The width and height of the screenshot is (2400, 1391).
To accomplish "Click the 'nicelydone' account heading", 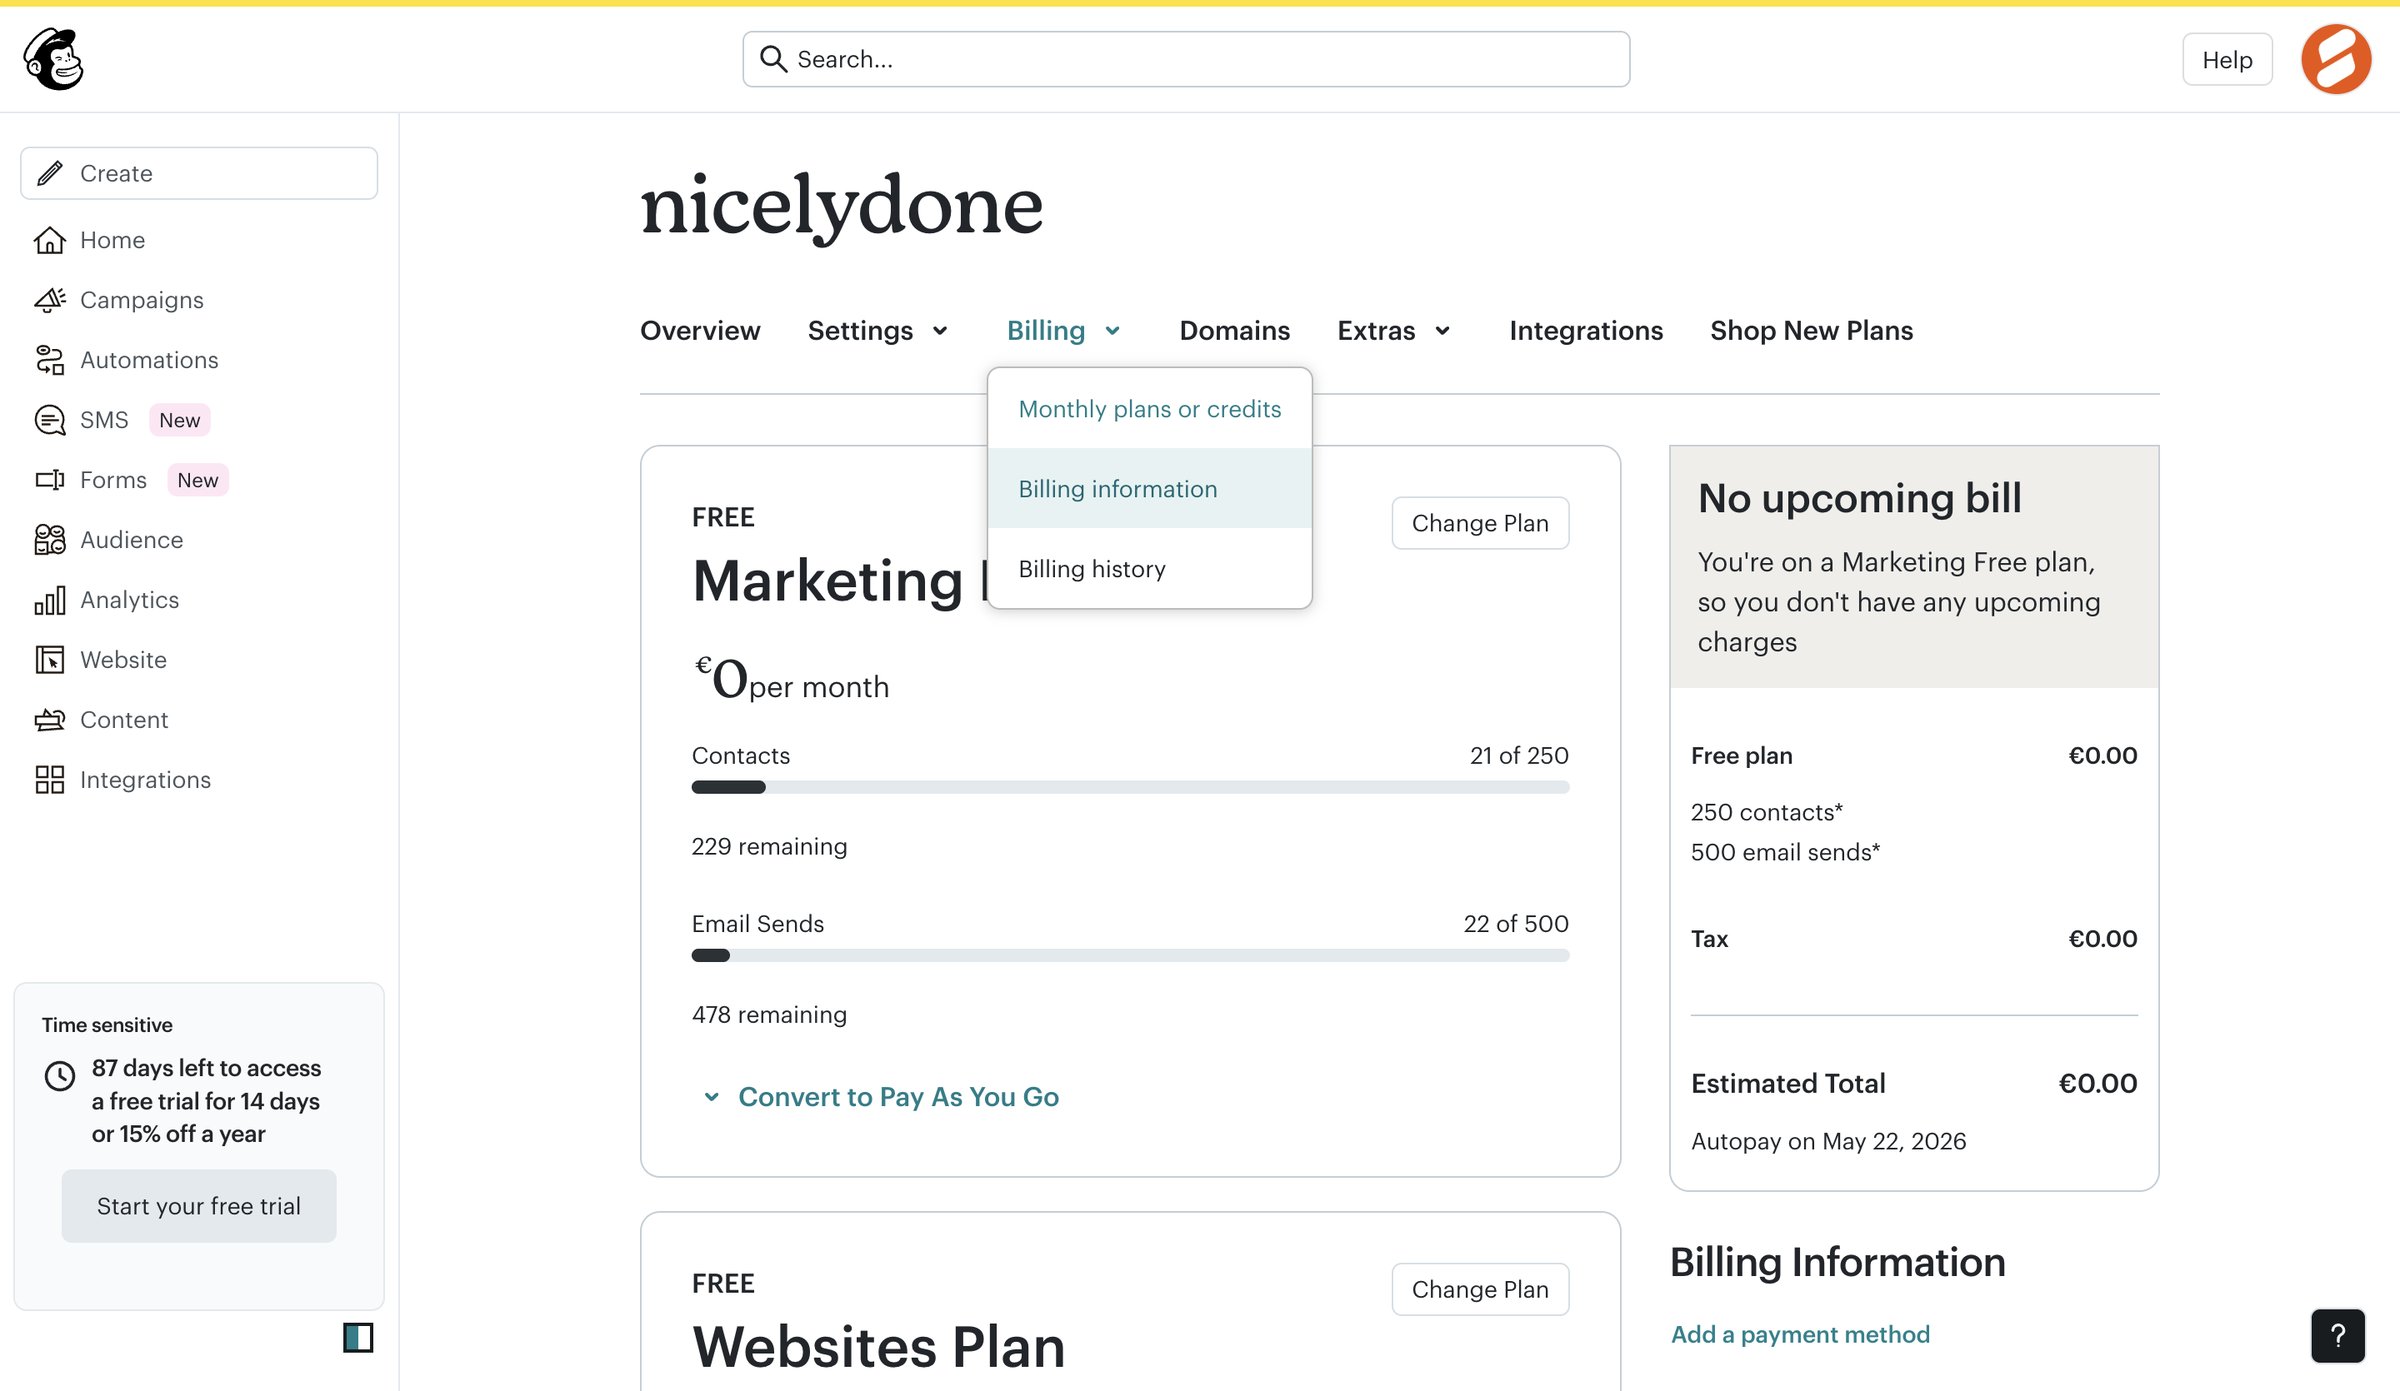I will [x=841, y=206].
